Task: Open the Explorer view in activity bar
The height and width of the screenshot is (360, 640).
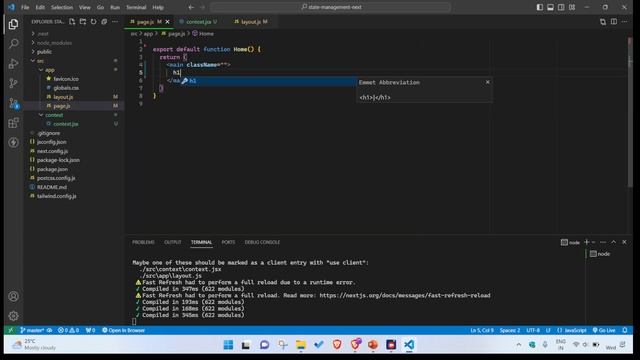Action: click(13, 24)
